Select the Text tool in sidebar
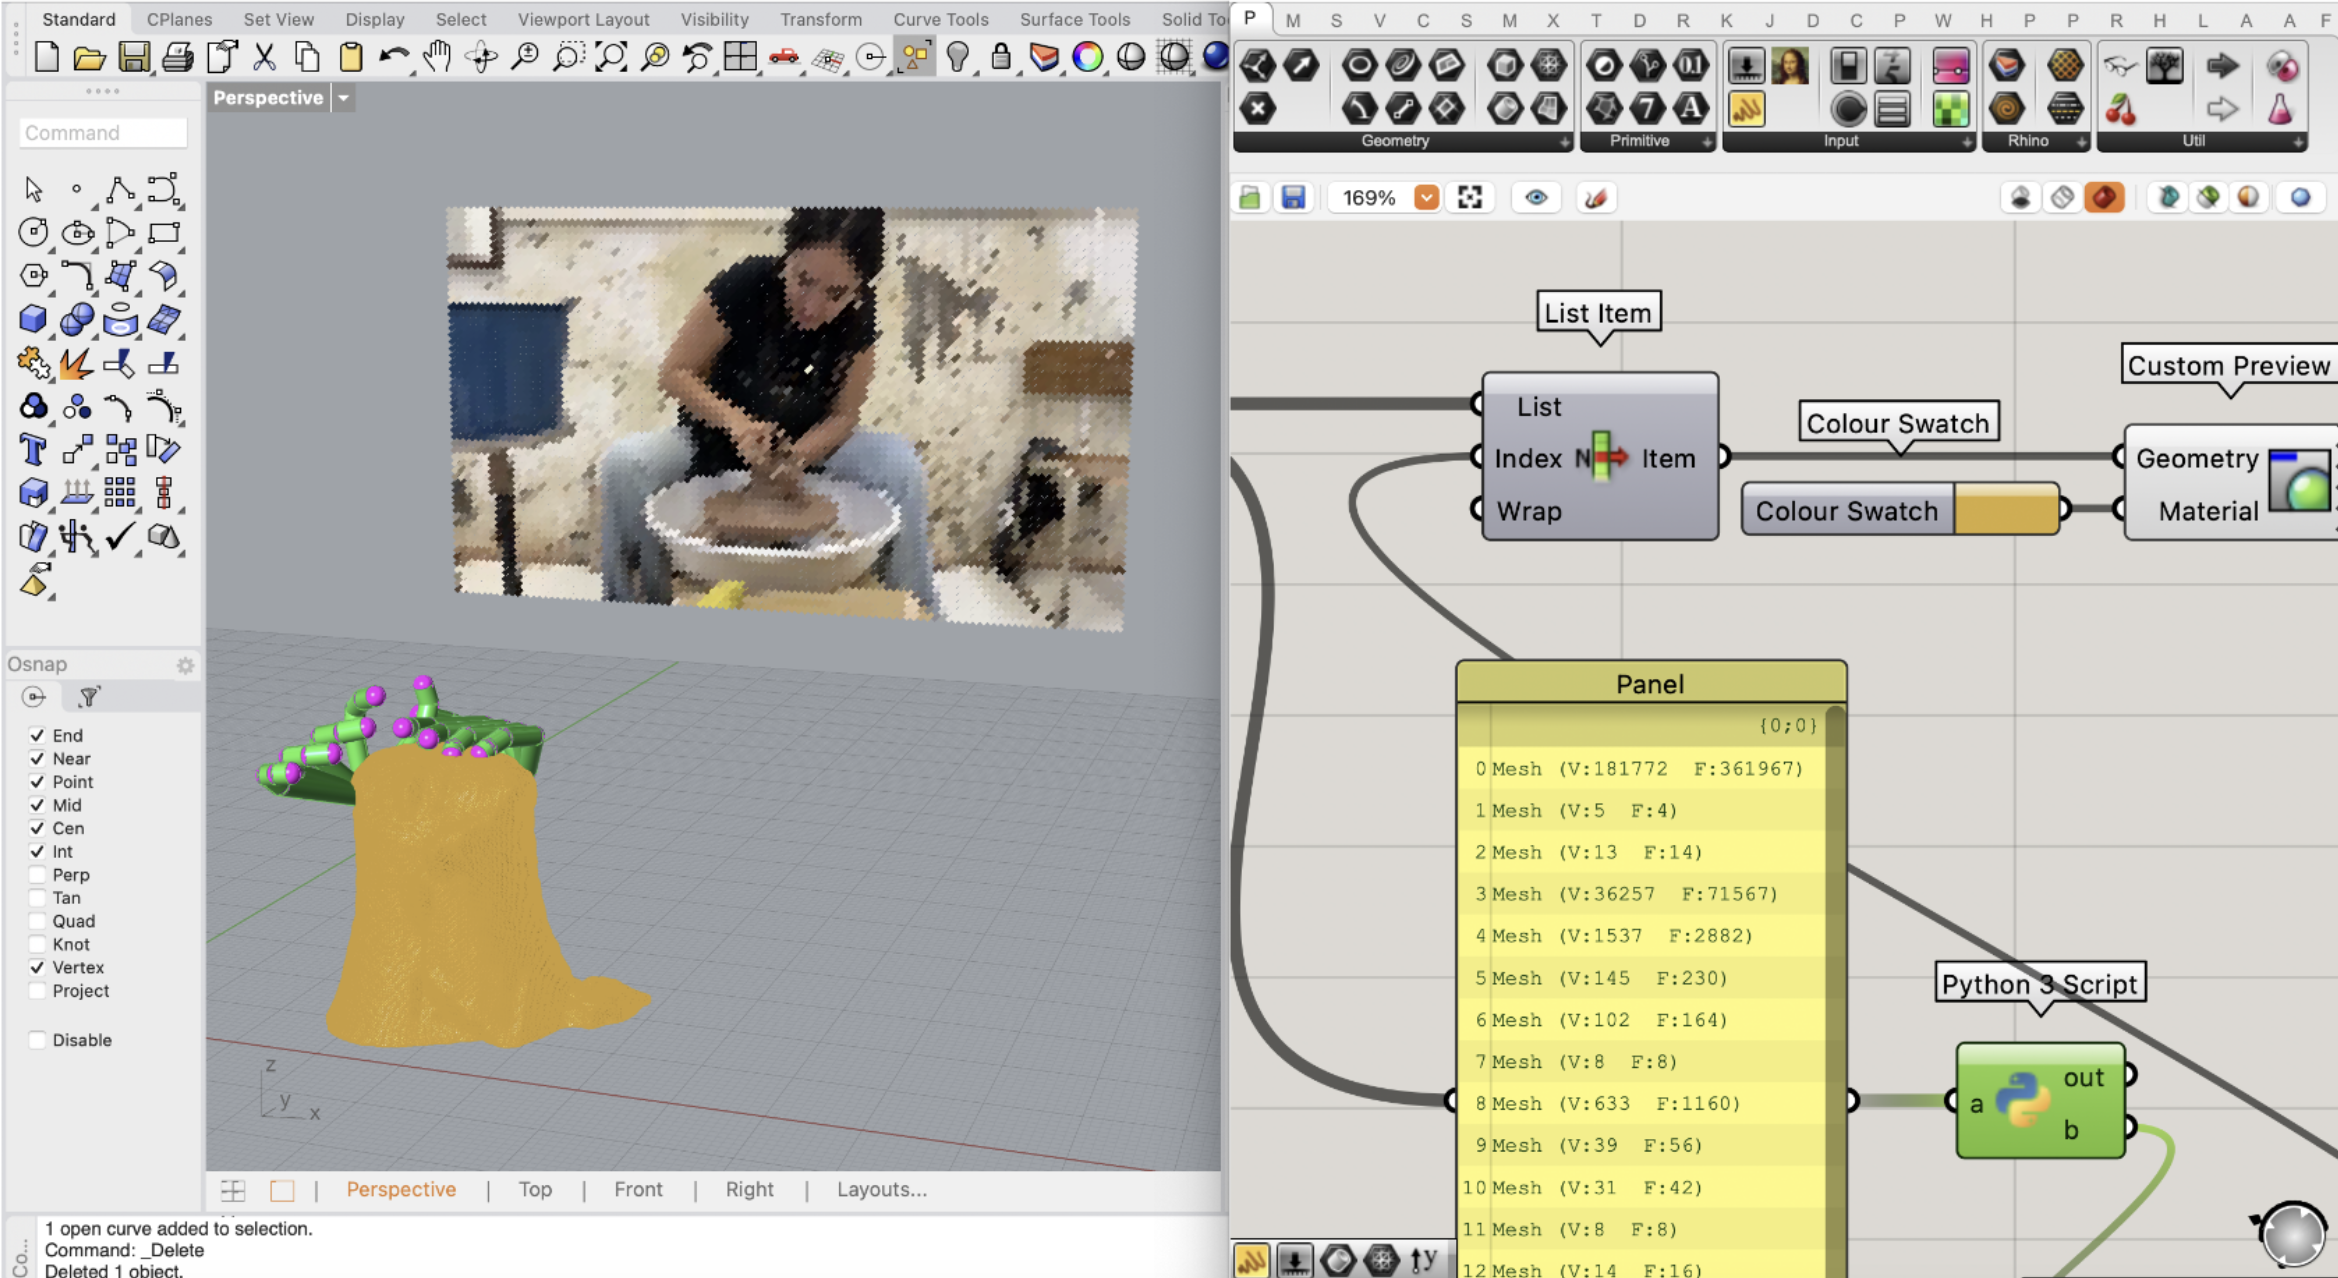This screenshot has height=1278, width=2338. (x=32, y=450)
